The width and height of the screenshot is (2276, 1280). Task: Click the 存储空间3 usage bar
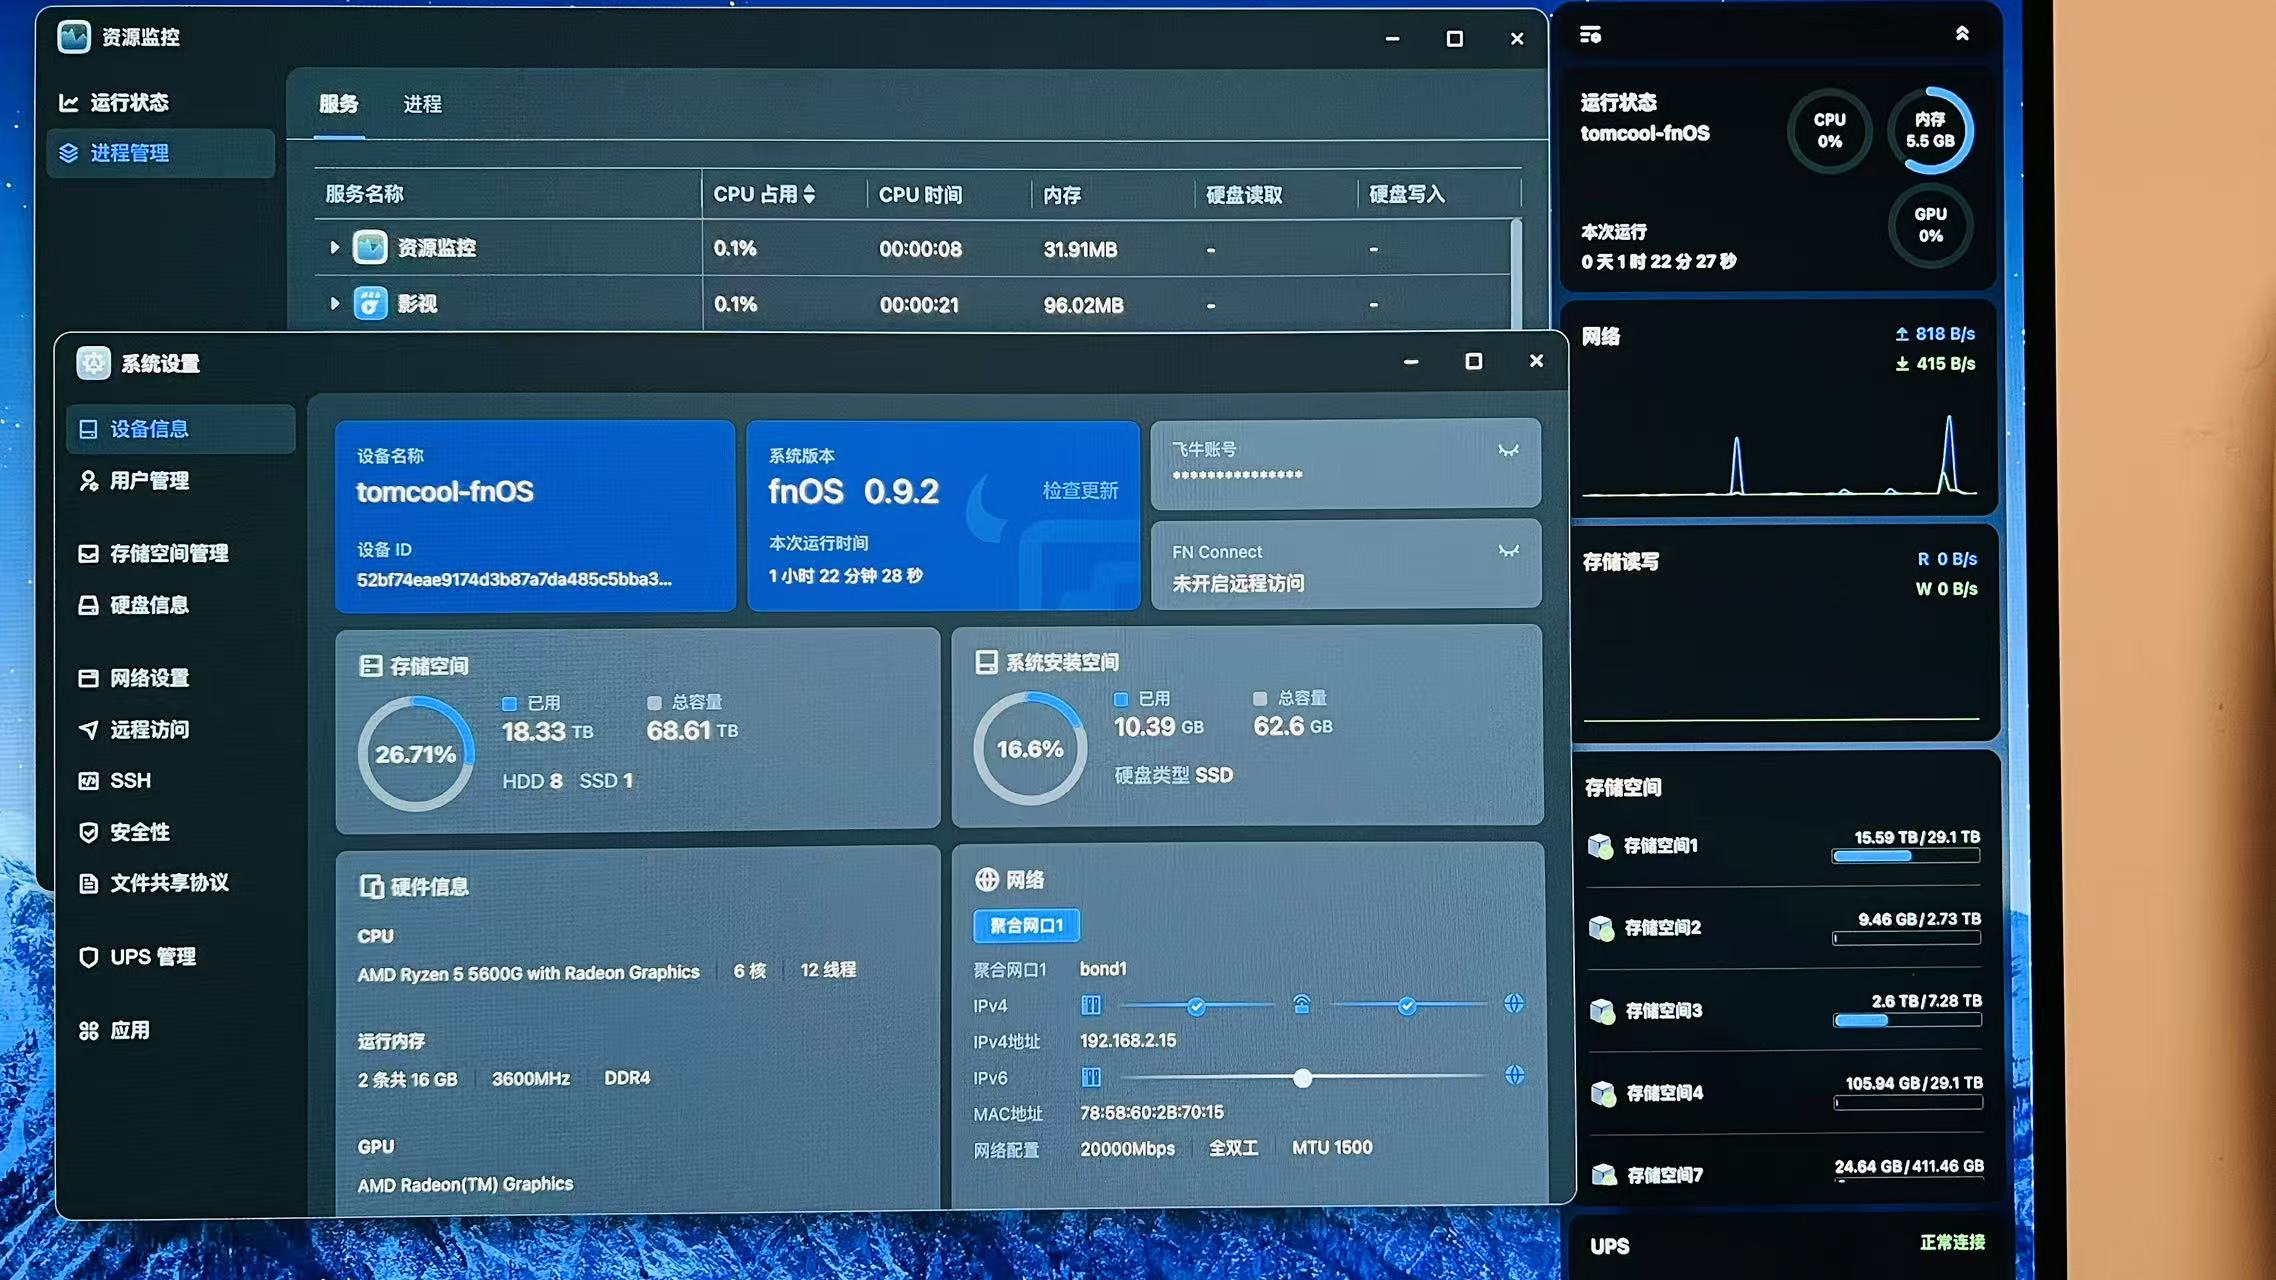1908,1020
